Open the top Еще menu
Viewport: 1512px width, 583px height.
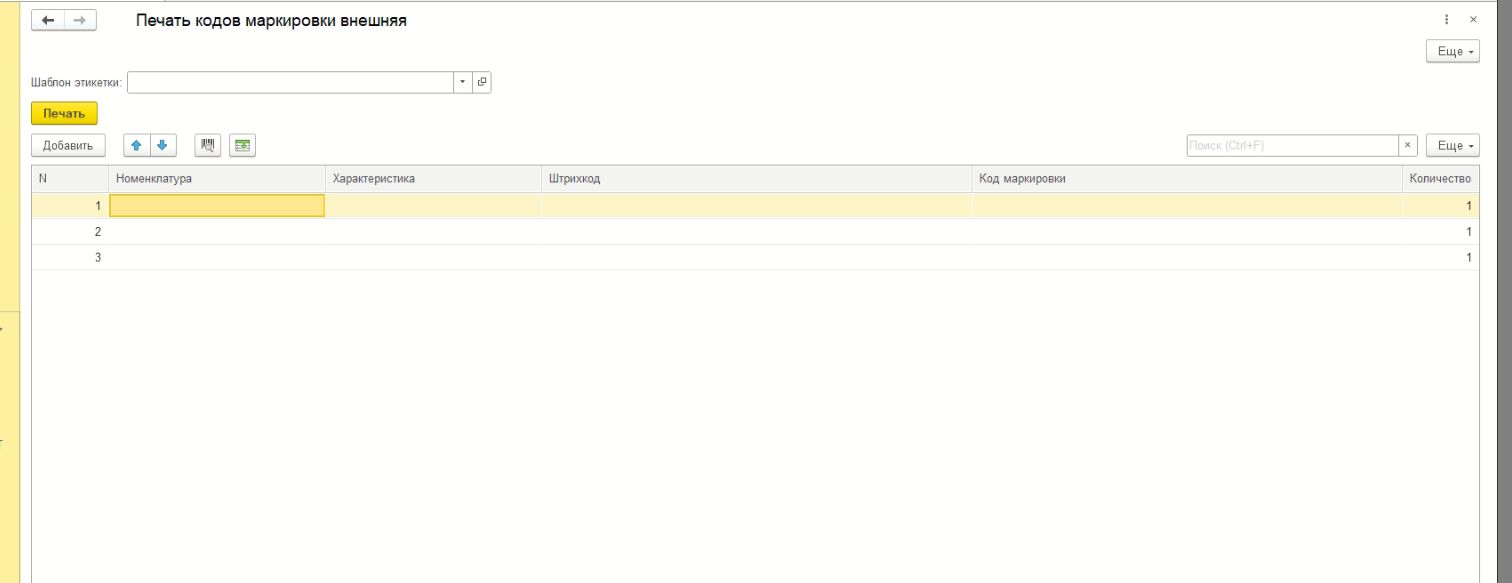(x=1452, y=51)
